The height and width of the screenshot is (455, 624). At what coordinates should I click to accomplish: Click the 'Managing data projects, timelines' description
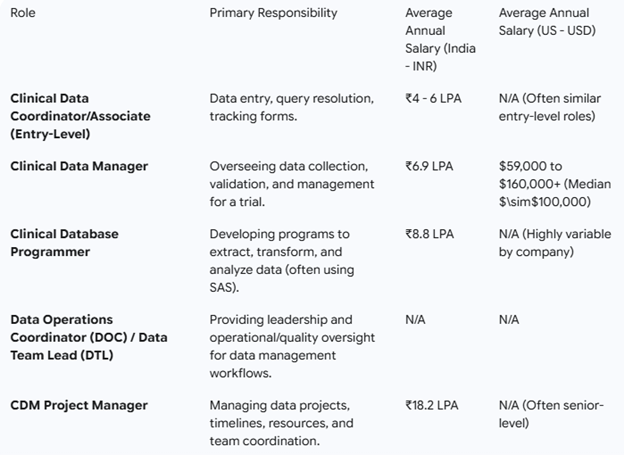[x=279, y=423]
